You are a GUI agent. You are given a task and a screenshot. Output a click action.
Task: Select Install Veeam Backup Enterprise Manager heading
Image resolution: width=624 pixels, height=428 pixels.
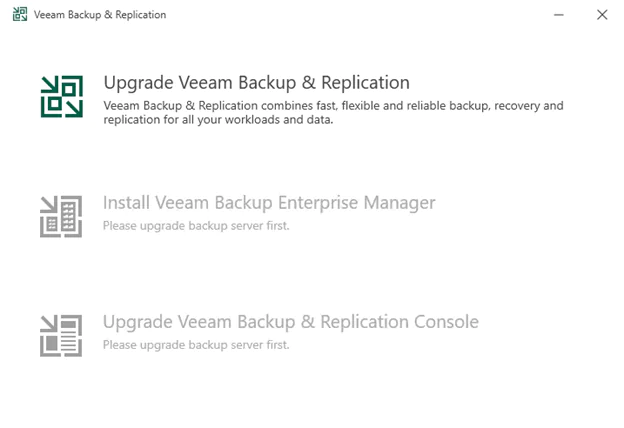pos(269,203)
